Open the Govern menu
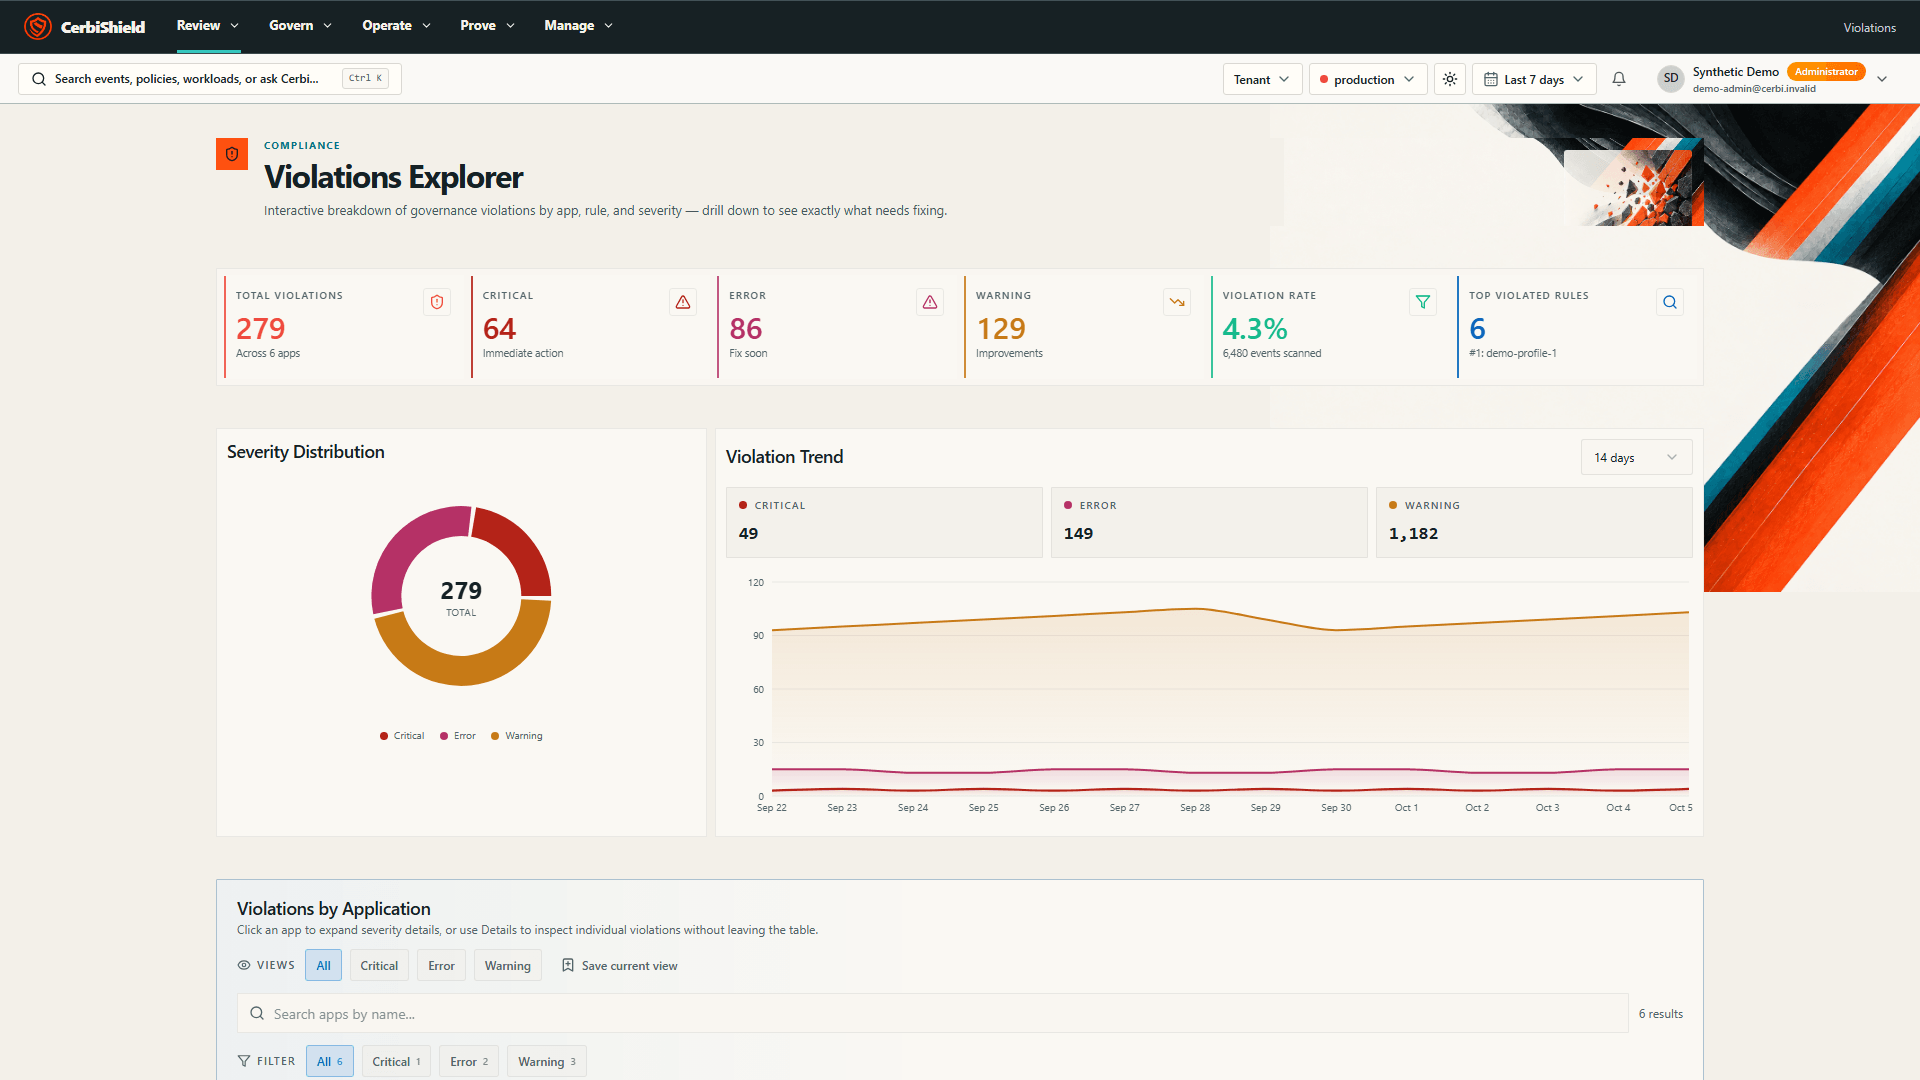 coord(300,26)
